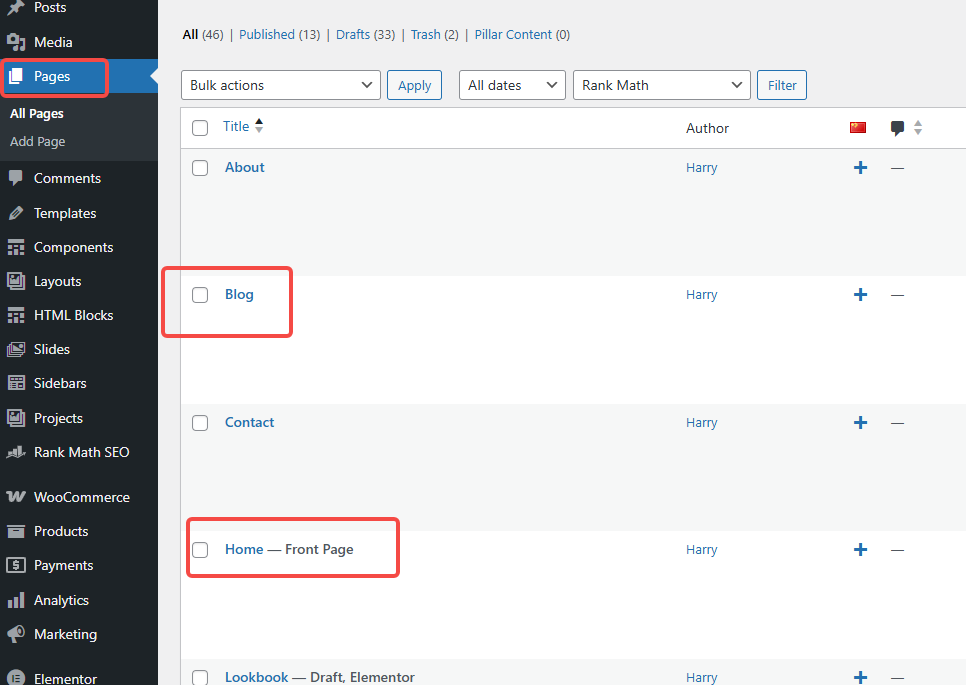The width and height of the screenshot is (966, 685).
Task: Click author Harry in Home row
Action: pyautogui.click(x=702, y=549)
